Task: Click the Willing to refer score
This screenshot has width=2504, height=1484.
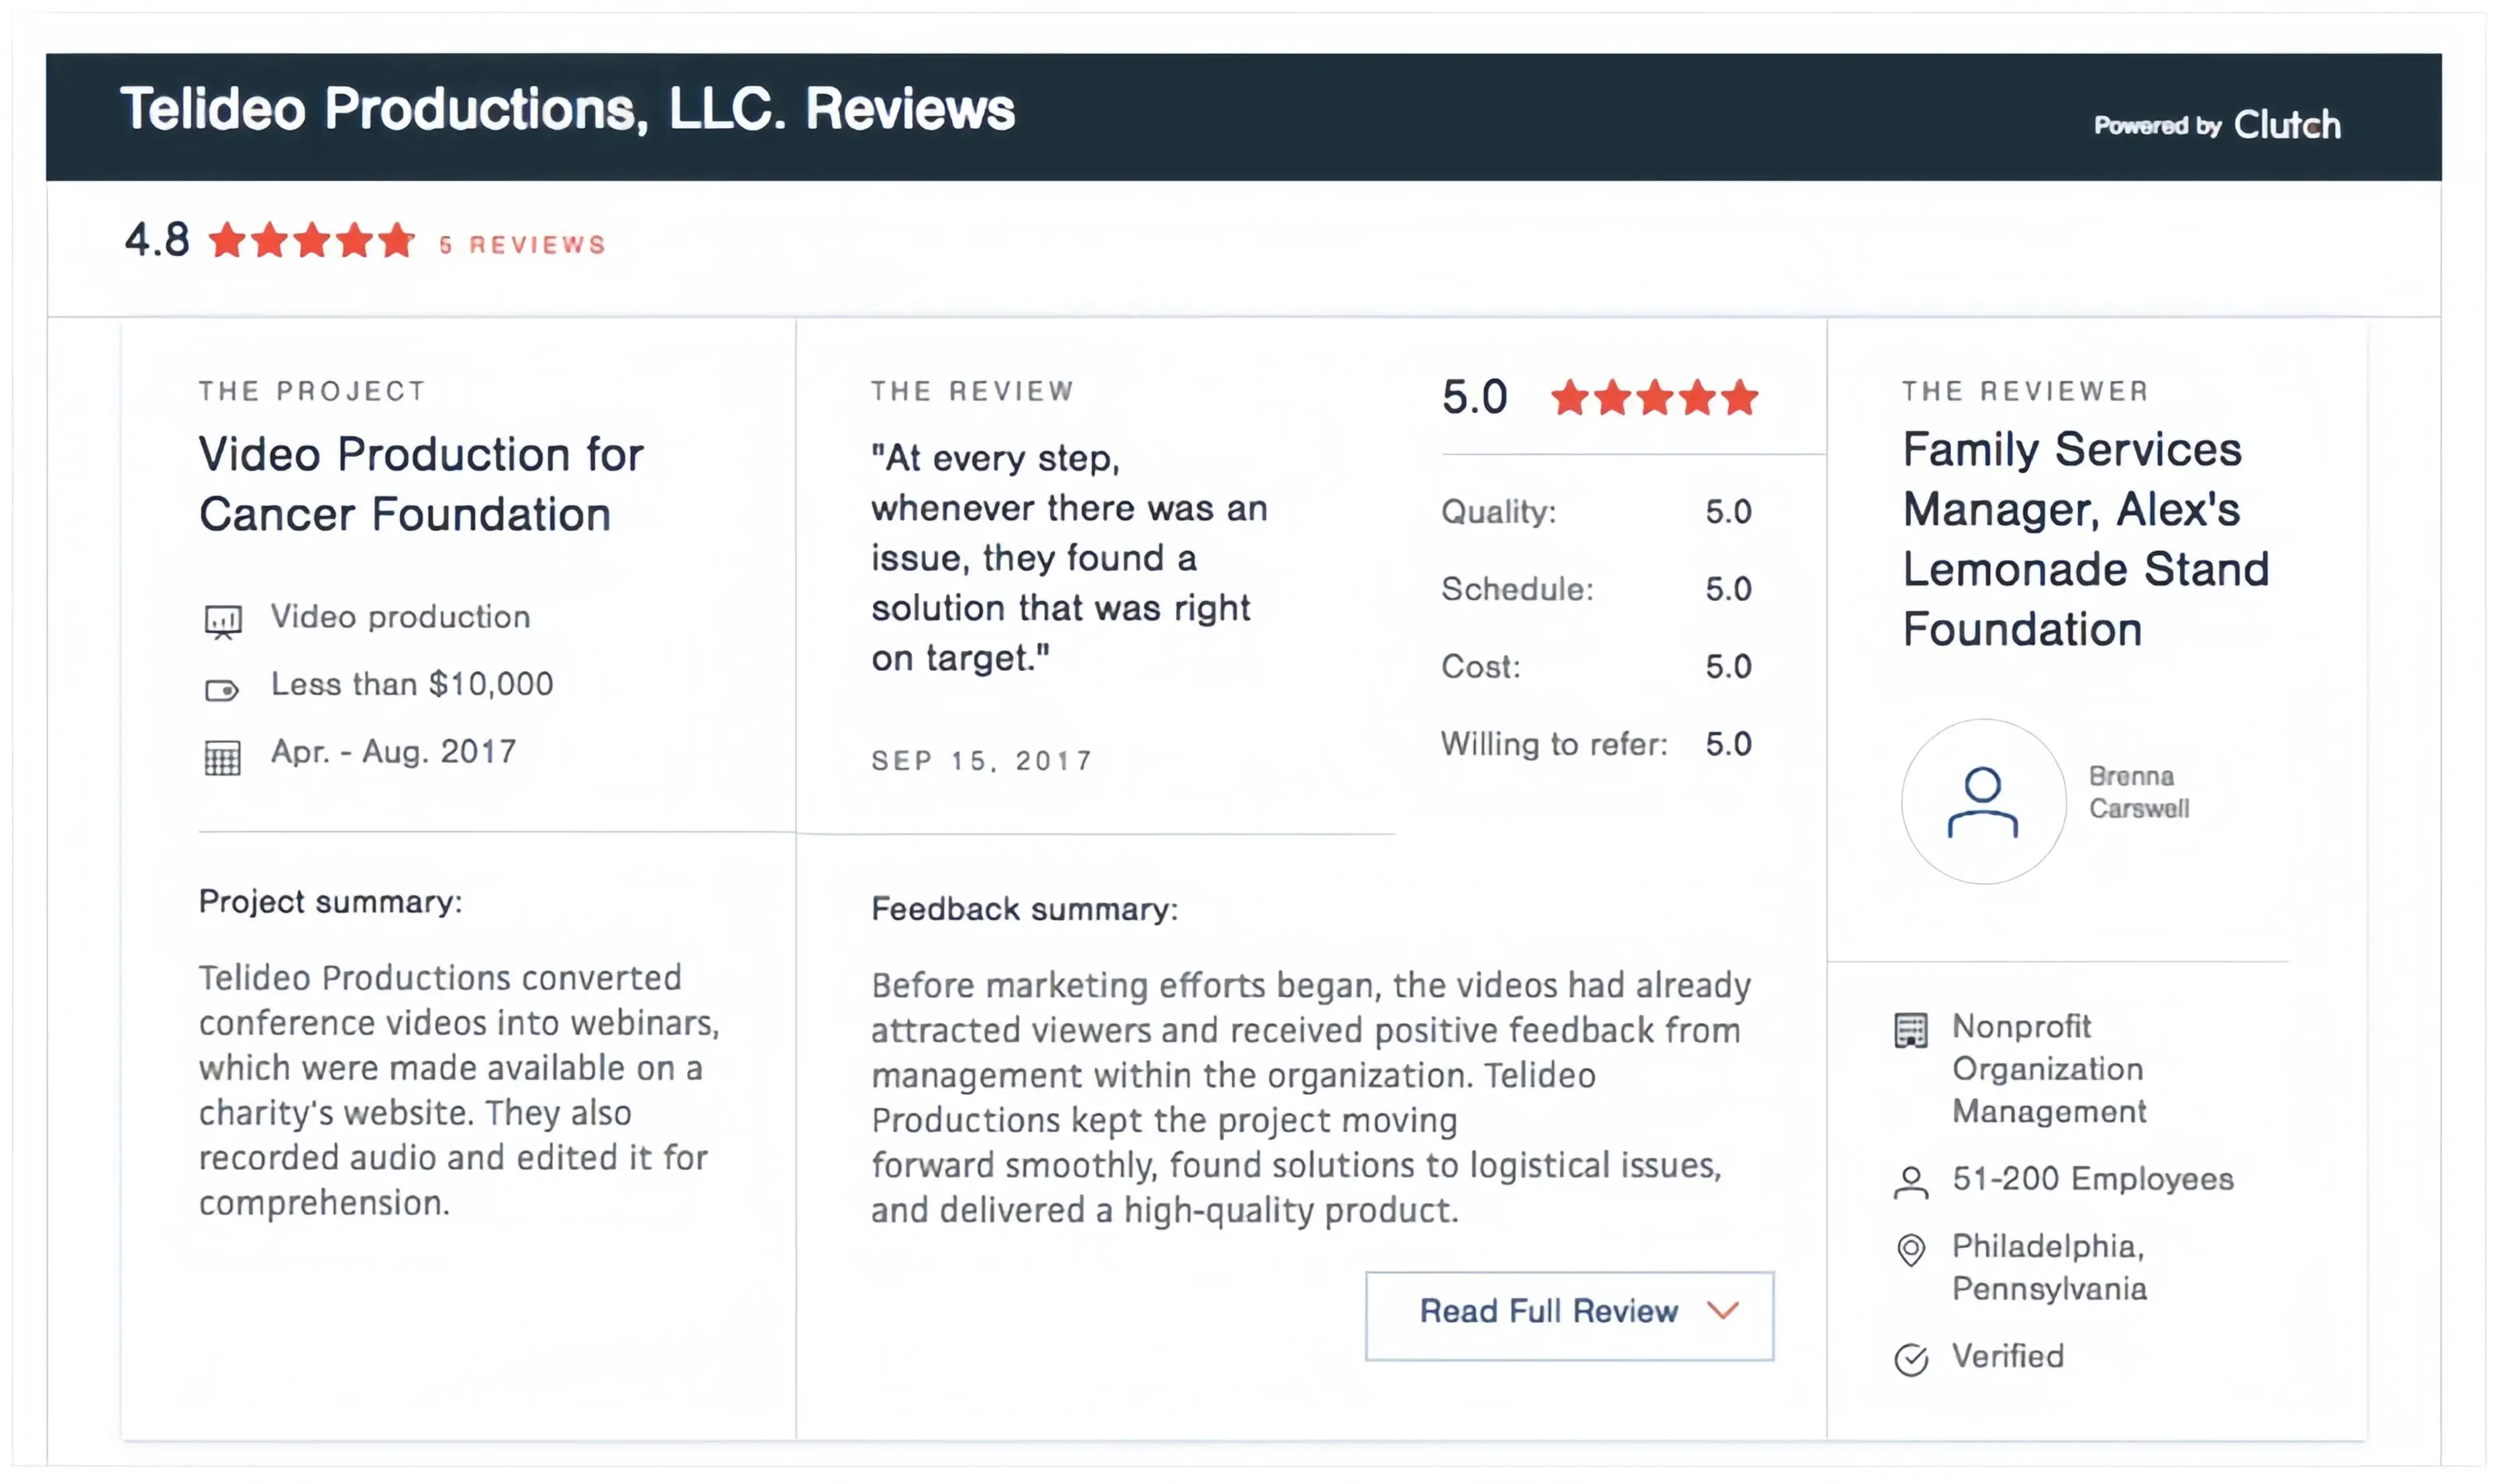Action: 1728,744
